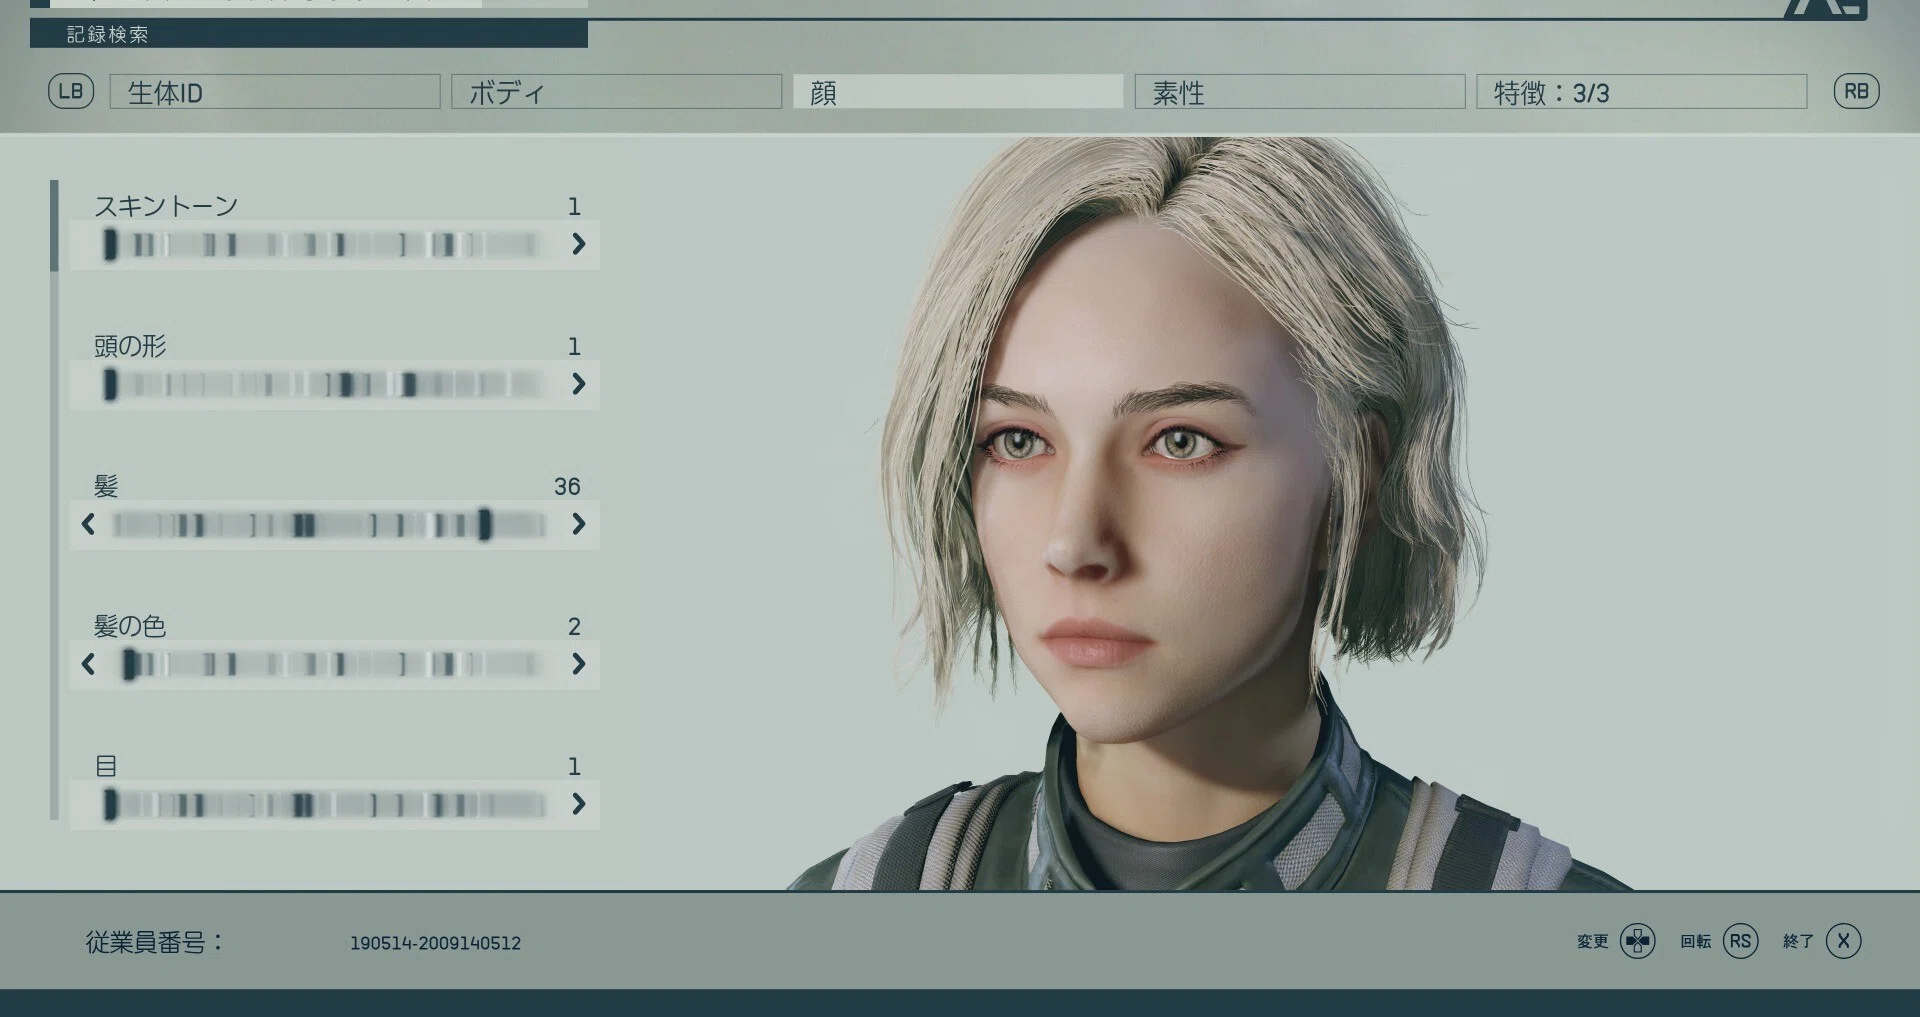Open the 素性 tab
The height and width of the screenshot is (1017, 1920).
[x=1300, y=92]
